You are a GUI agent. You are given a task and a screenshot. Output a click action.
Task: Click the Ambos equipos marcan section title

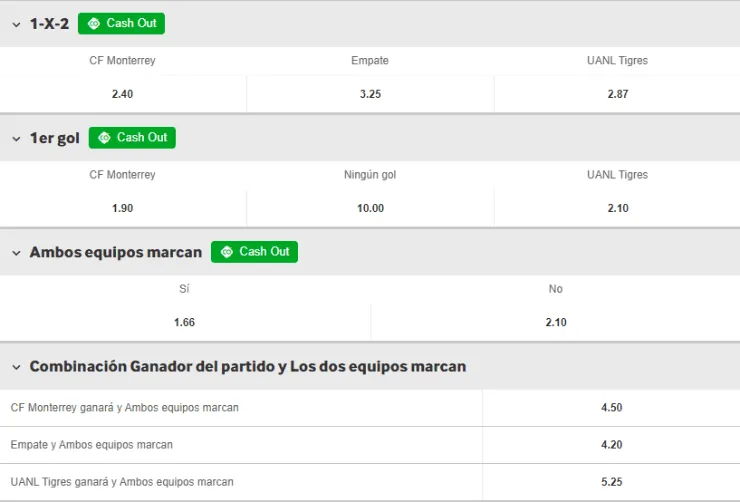tap(115, 253)
